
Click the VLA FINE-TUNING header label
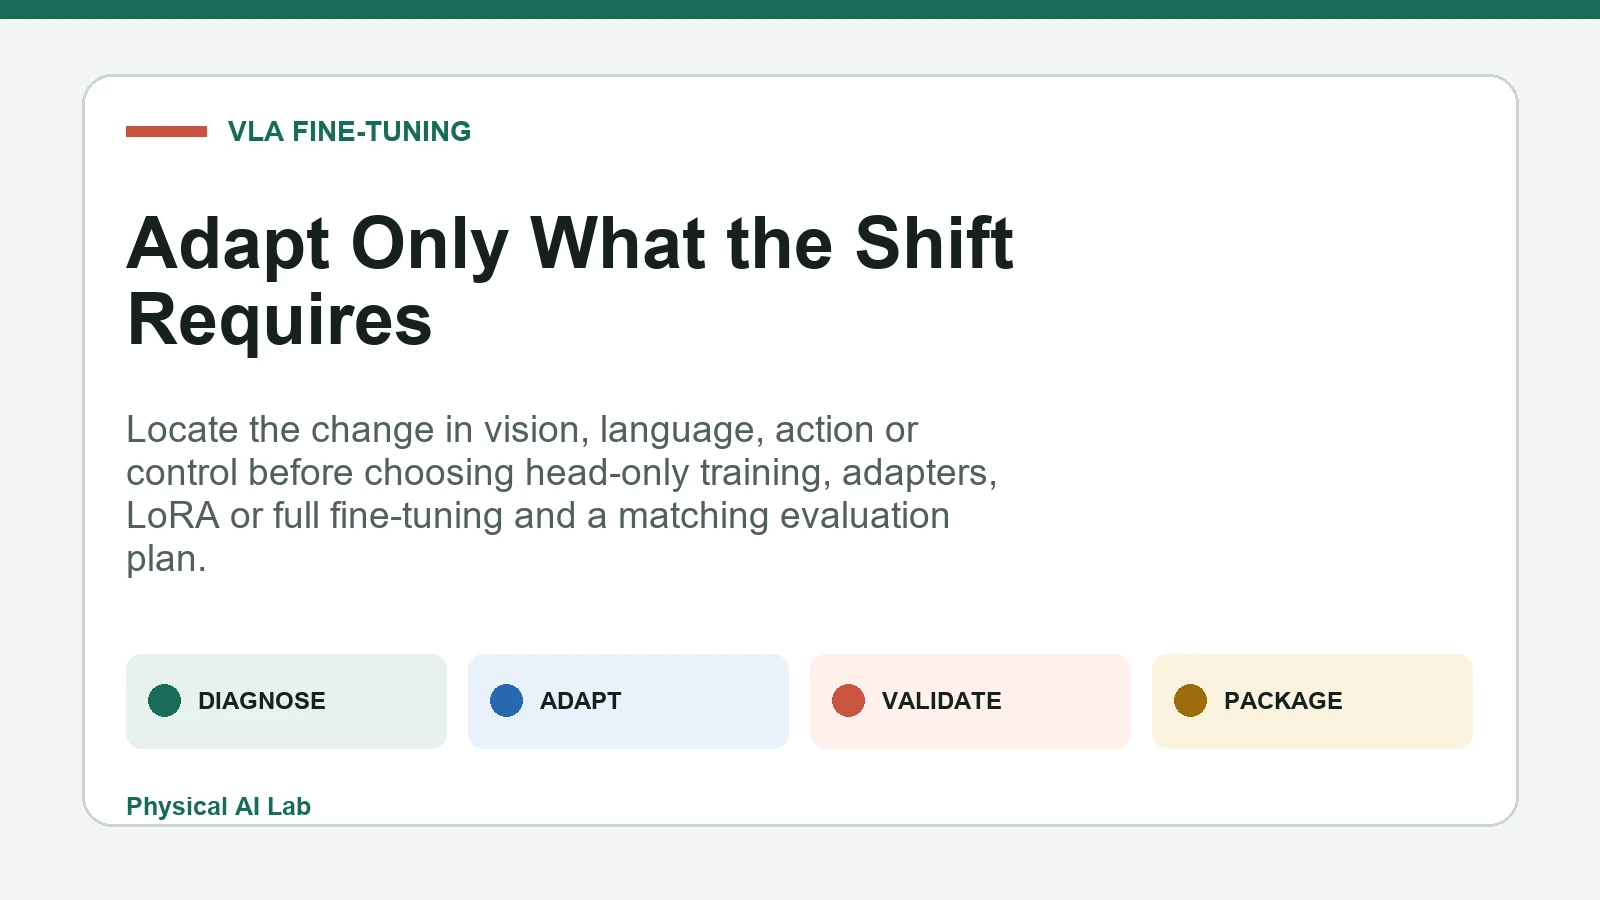click(x=349, y=131)
